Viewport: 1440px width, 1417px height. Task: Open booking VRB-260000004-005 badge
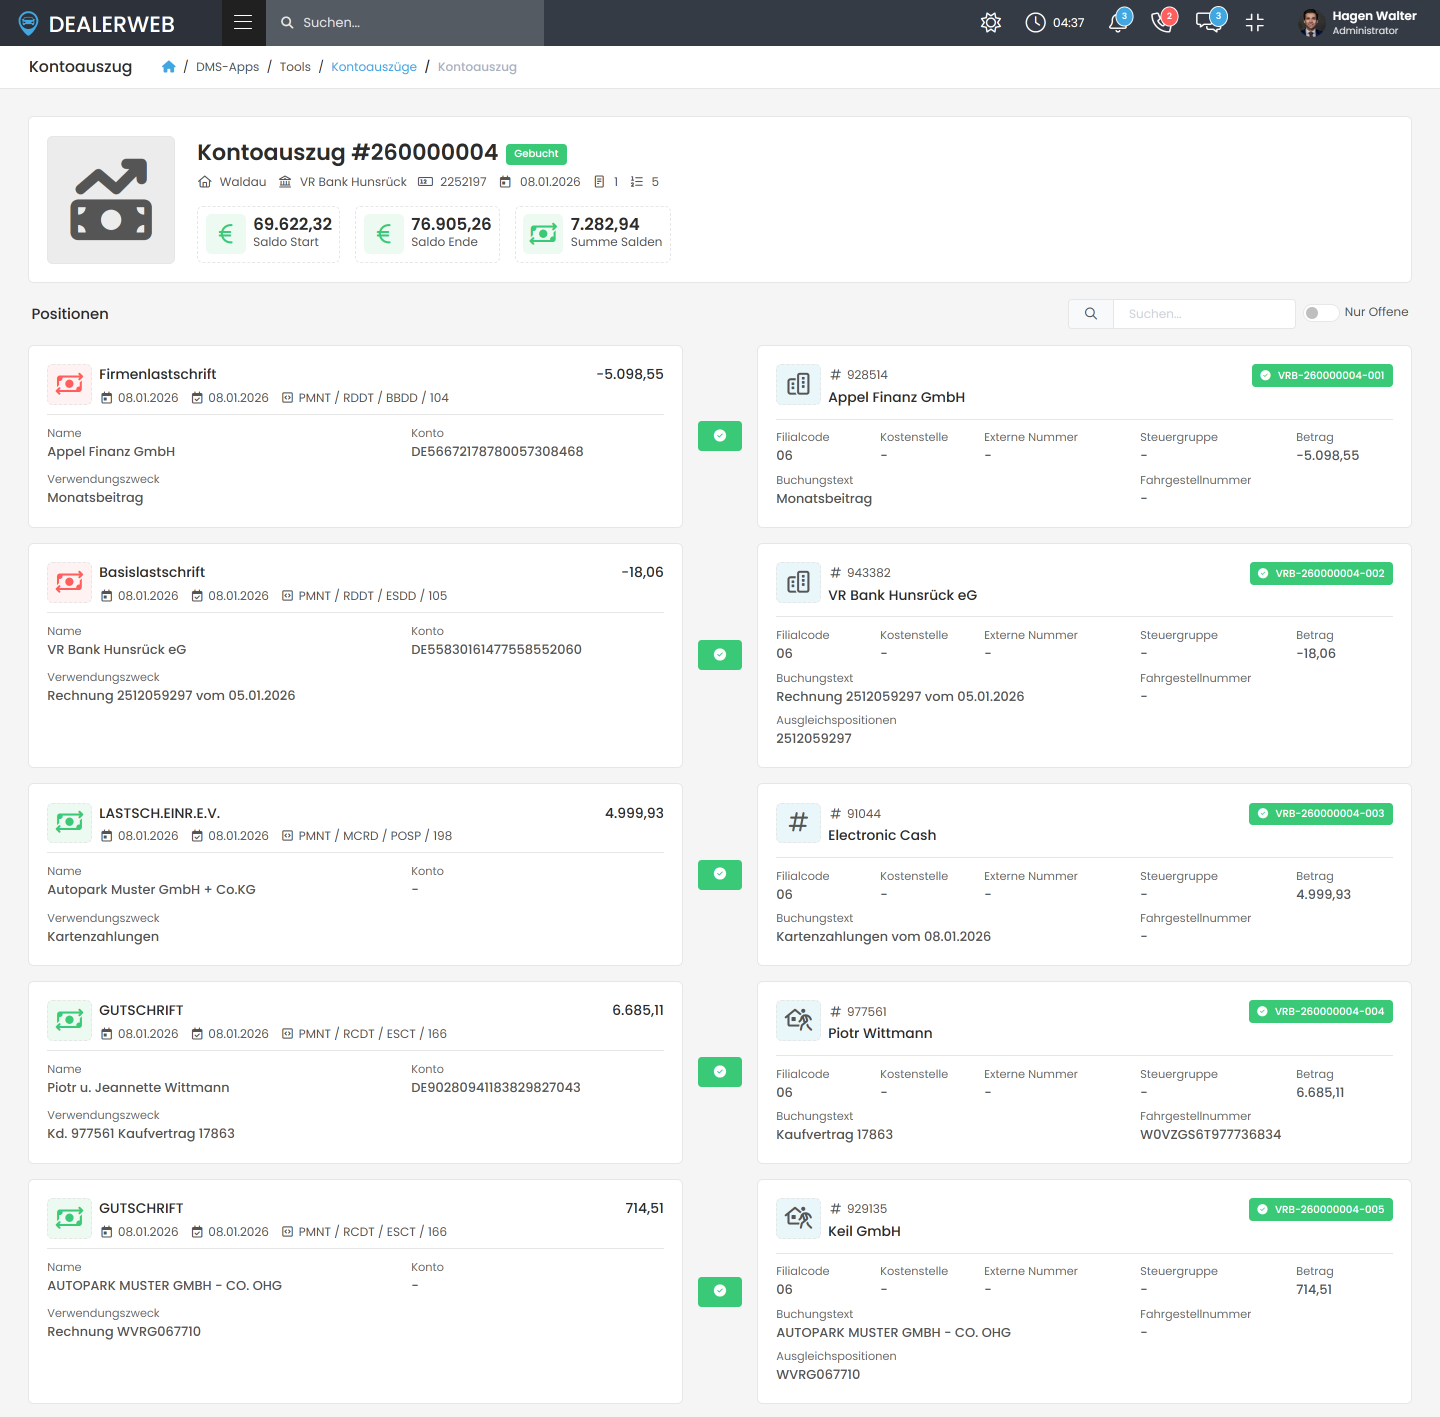coord(1321,1210)
